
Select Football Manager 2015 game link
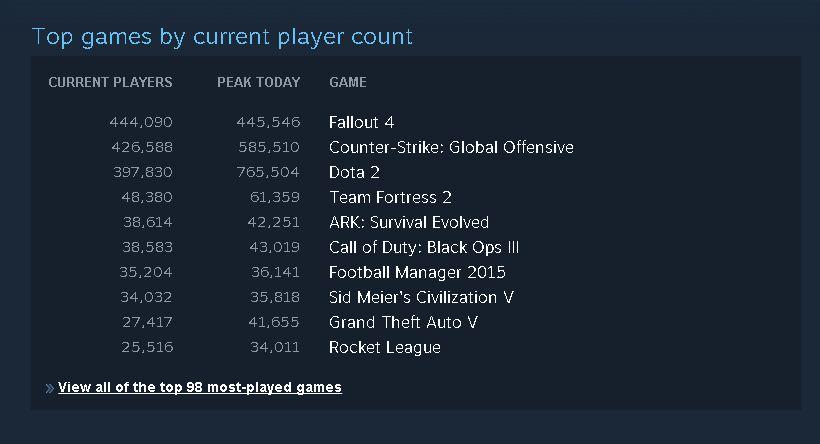coord(417,272)
